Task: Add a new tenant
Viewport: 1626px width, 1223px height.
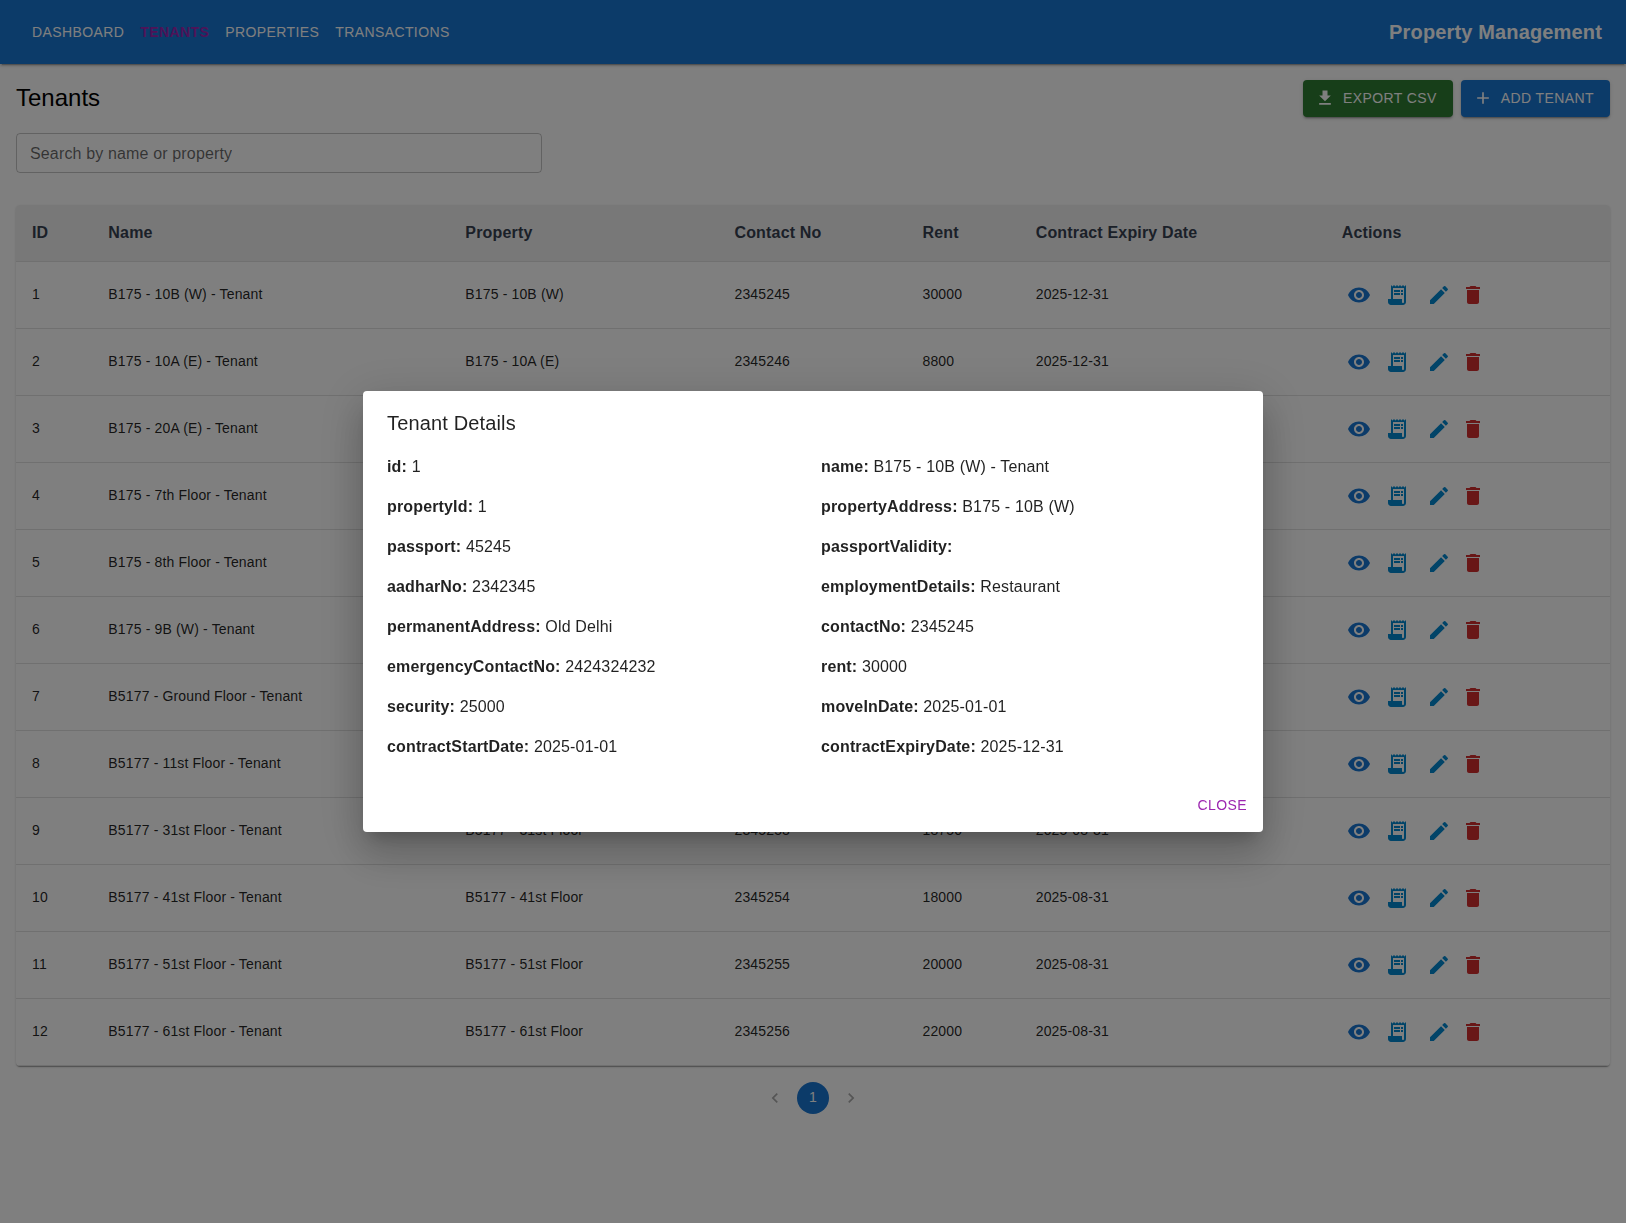Action: (x=1535, y=98)
